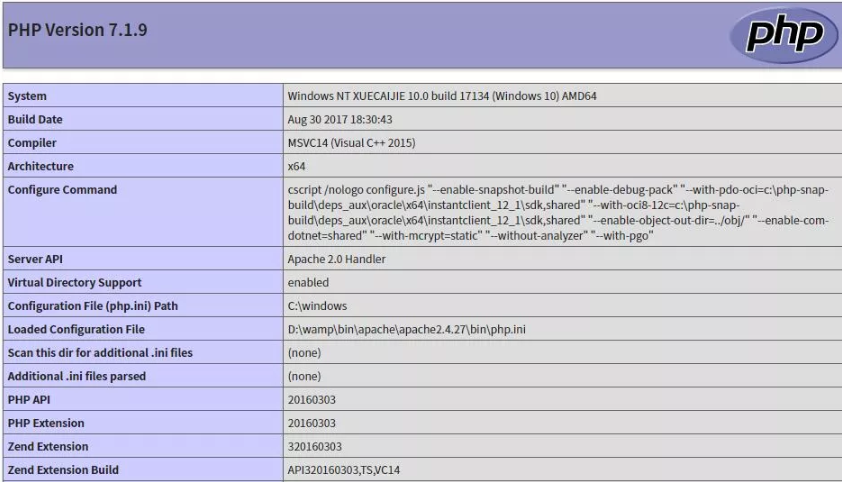The height and width of the screenshot is (482, 842).
Task: Select the API320160303,TS,VC14 value
Action: (344, 470)
